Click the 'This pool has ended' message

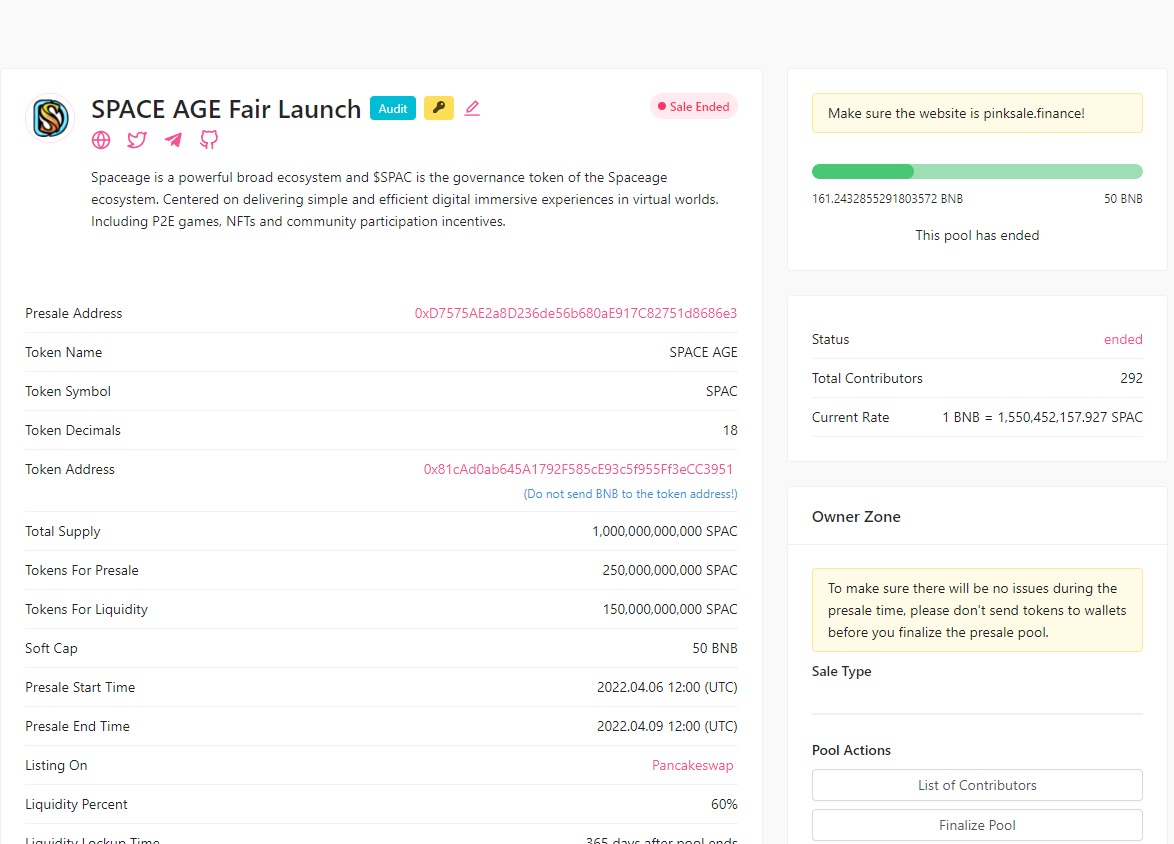pos(977,235)
